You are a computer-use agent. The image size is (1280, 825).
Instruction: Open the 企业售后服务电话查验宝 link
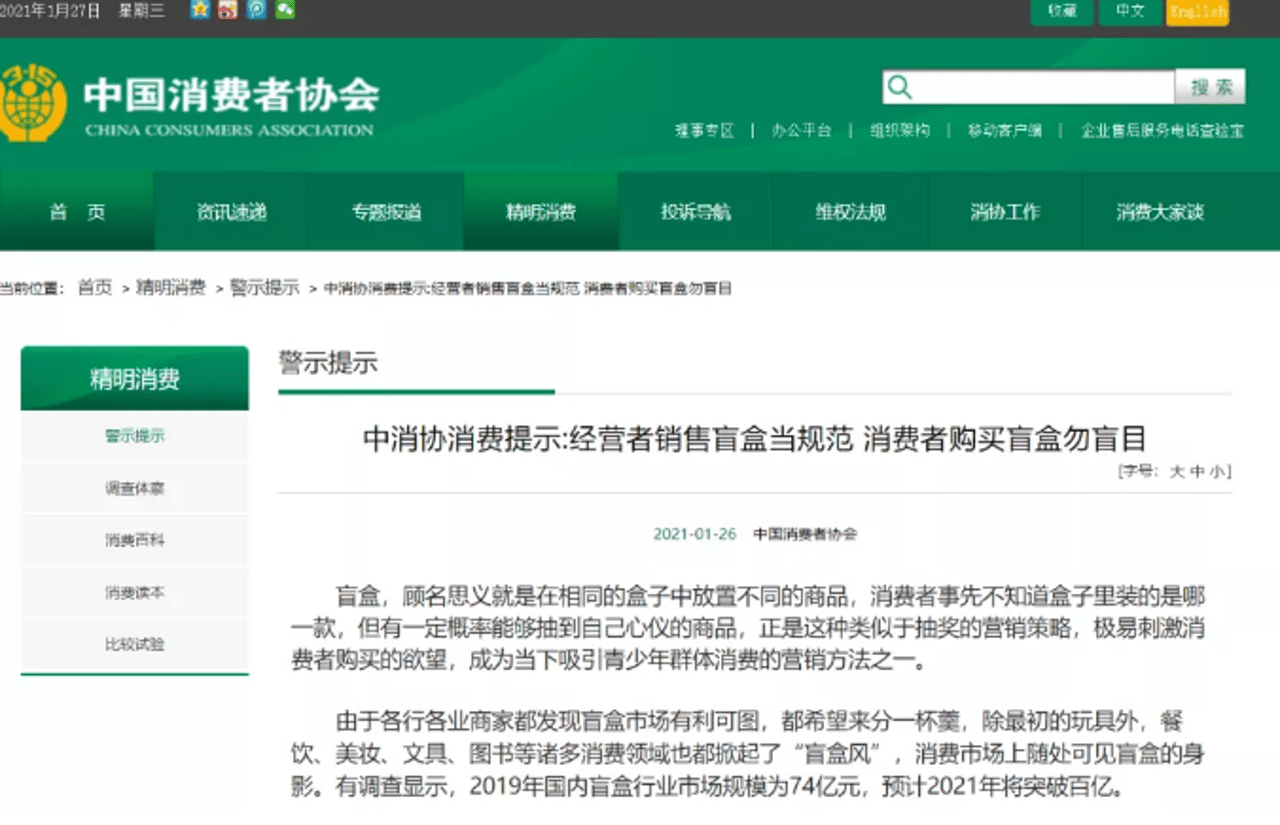[1162, 131]
